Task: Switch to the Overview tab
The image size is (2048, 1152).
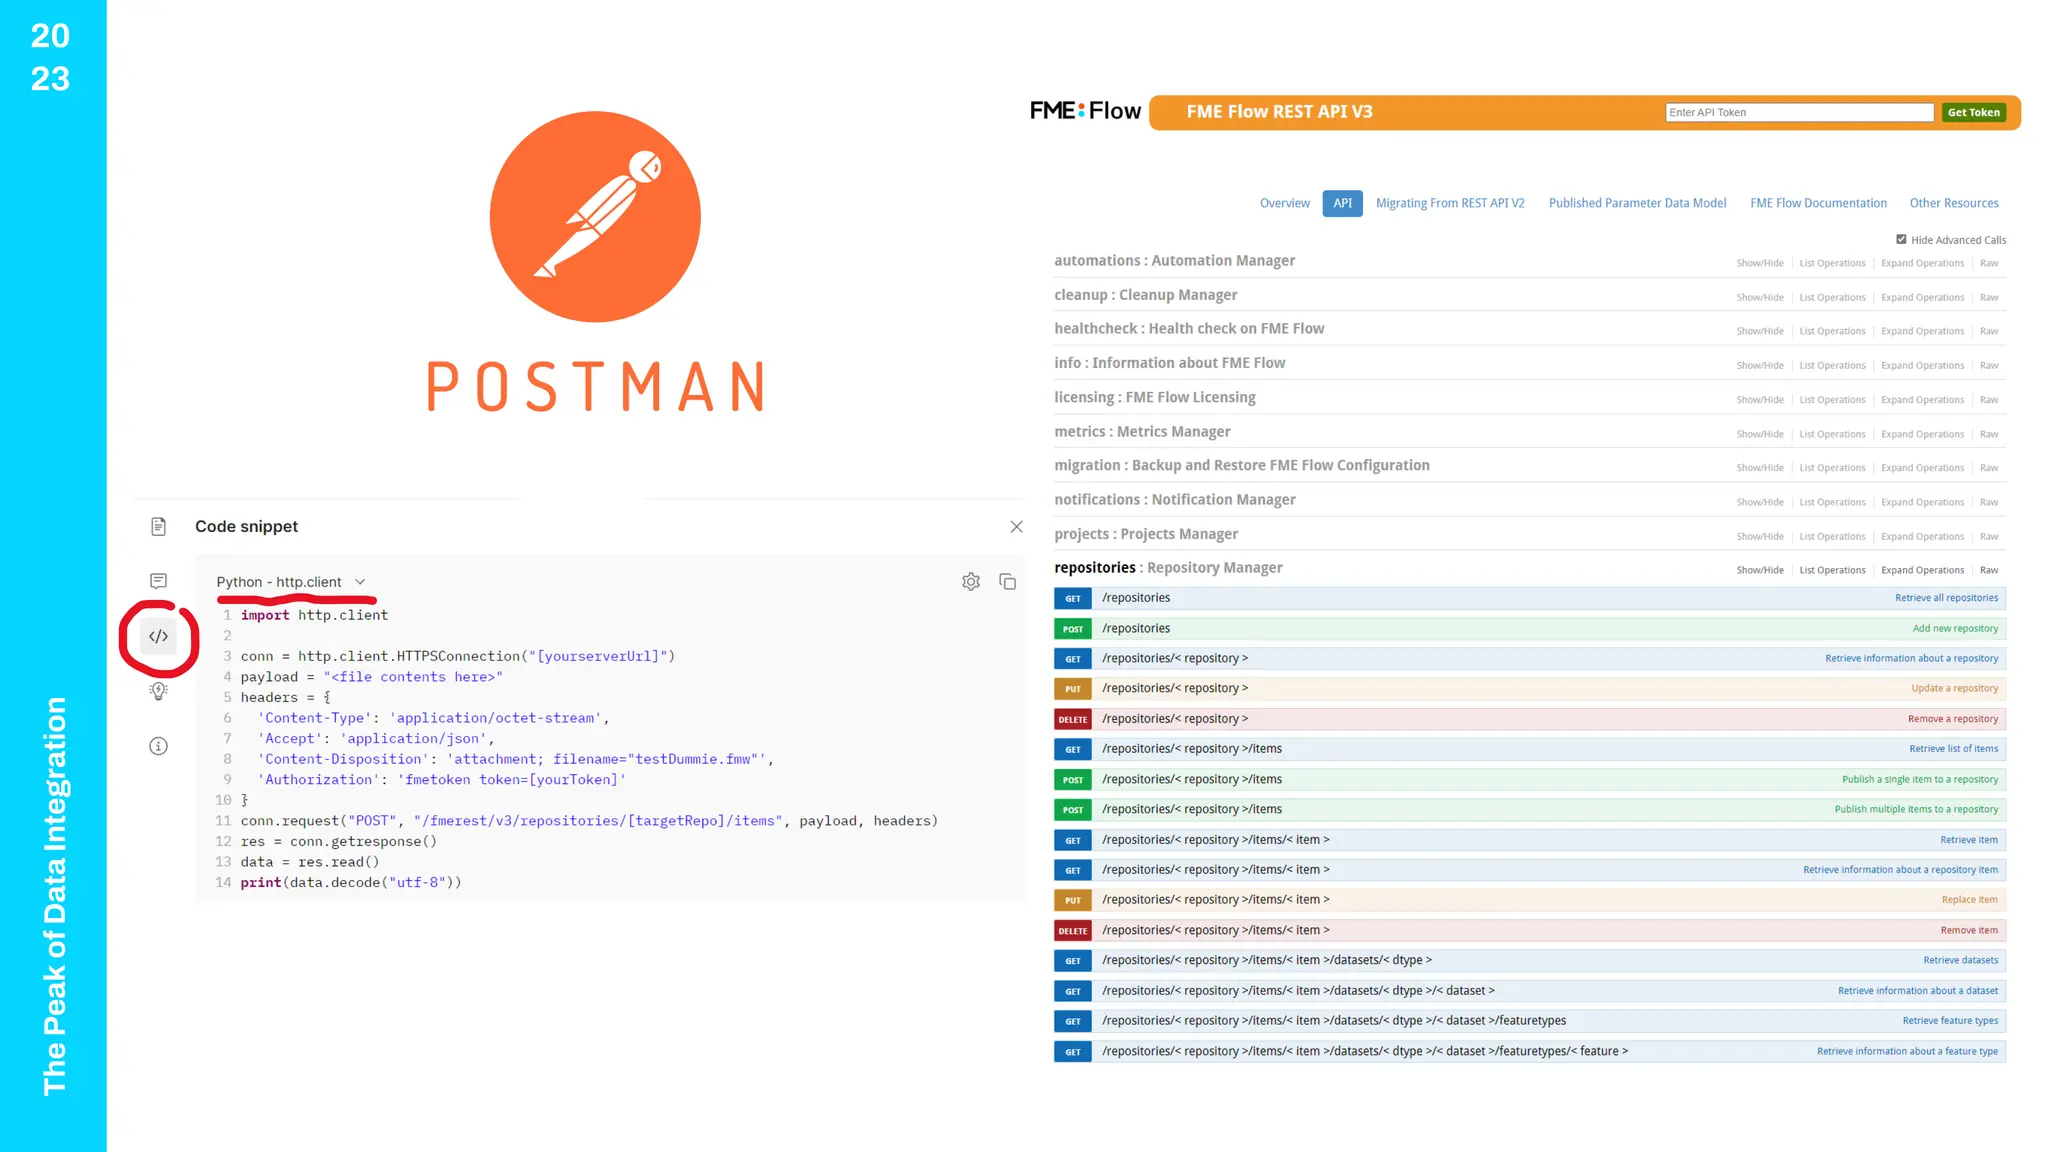Action: click(1284, 203)
